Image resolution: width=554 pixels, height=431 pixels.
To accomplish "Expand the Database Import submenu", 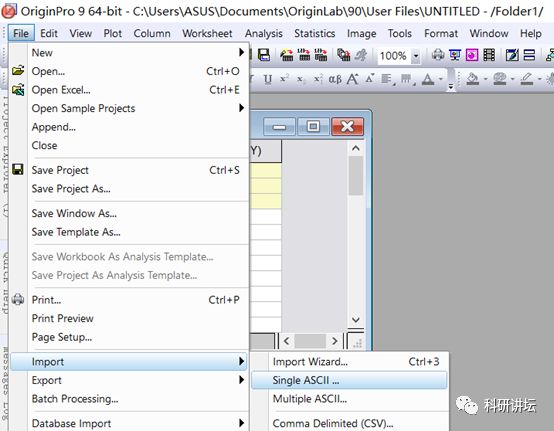I will [x=241, y=423].
